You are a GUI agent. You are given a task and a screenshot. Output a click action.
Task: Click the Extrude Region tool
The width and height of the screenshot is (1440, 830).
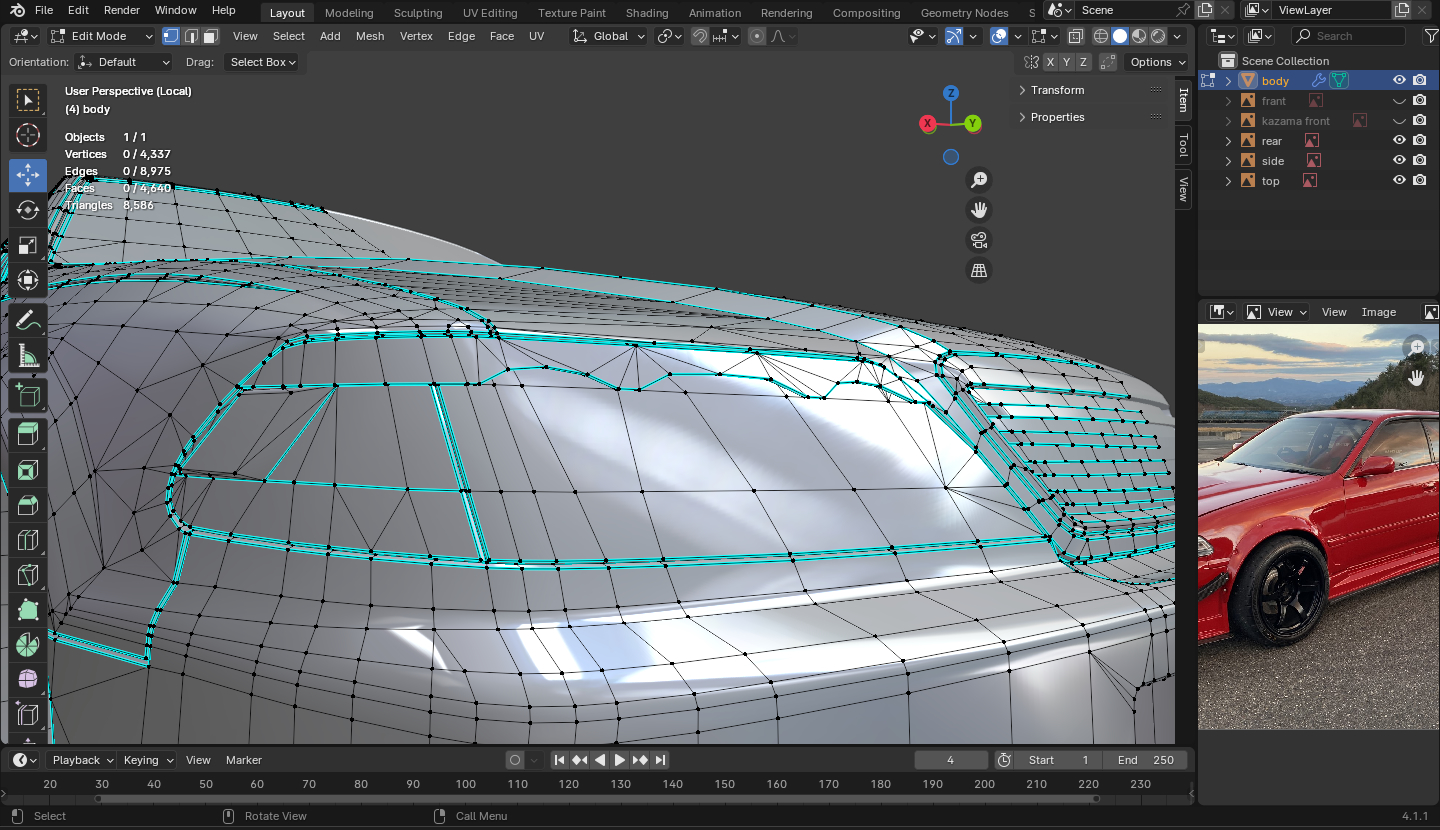point(28,433)
